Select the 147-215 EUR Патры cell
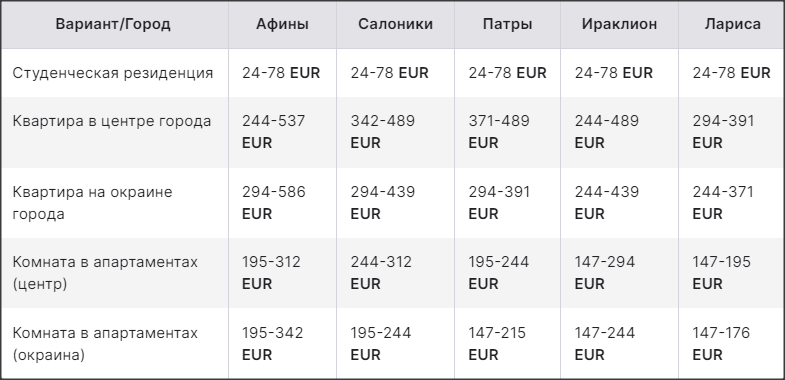 point(497,344)
